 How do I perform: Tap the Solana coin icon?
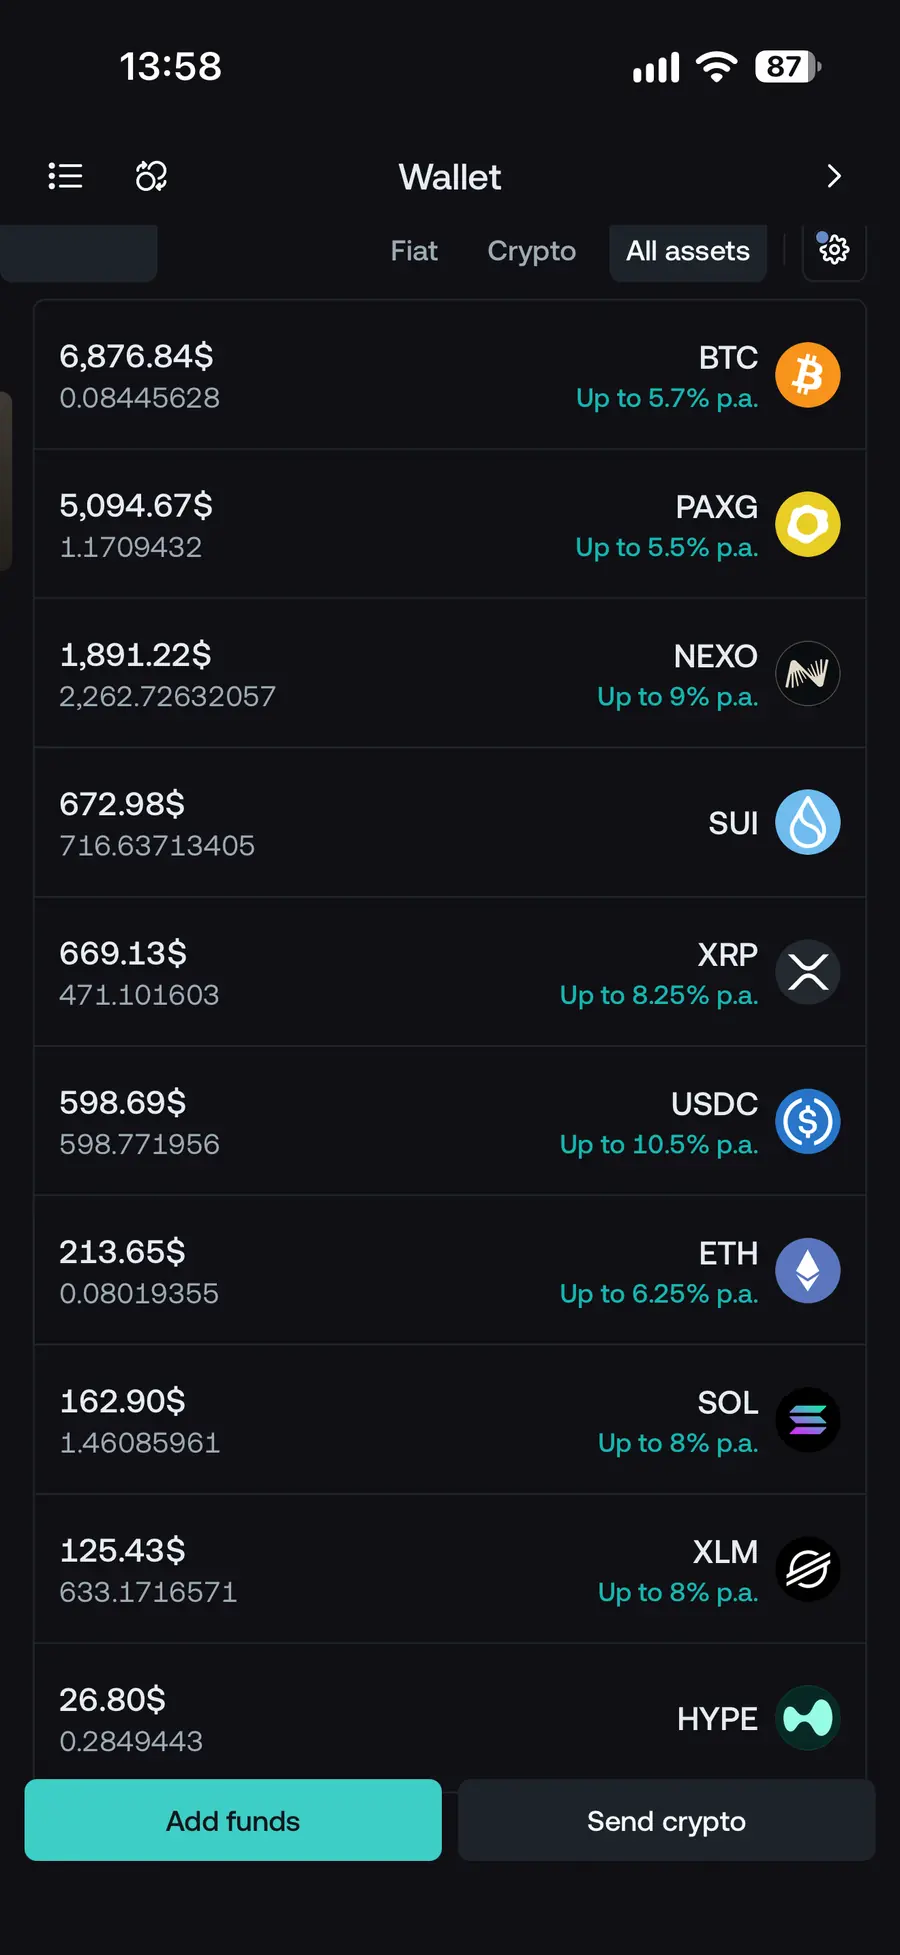[808, 1420]
